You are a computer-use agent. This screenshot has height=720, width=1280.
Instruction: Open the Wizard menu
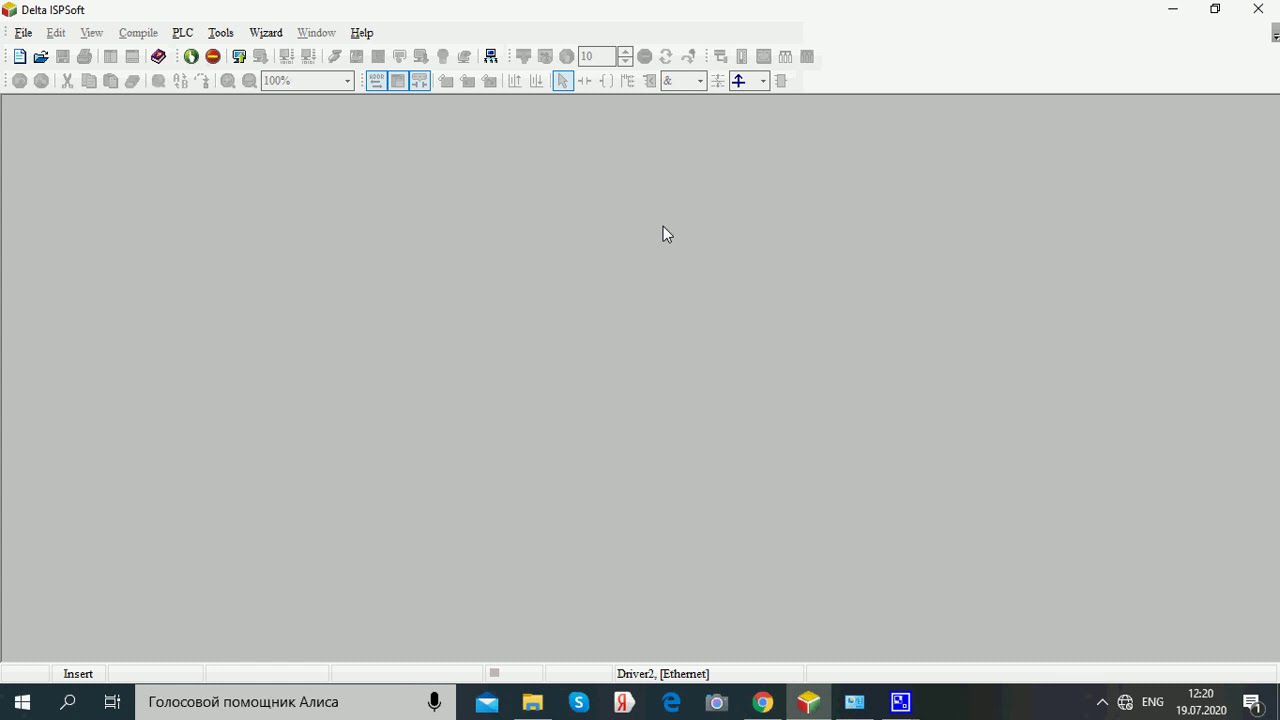click(x=266, y=33)
